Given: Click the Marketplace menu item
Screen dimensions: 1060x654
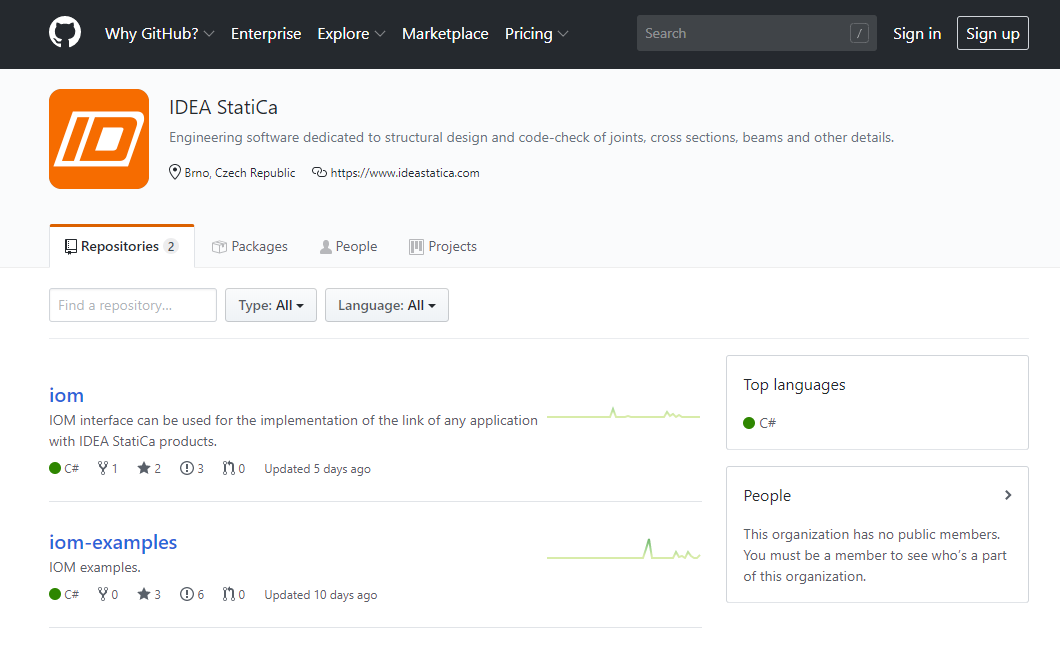Looking at the screenshot, I should click(x=445, y=33).
